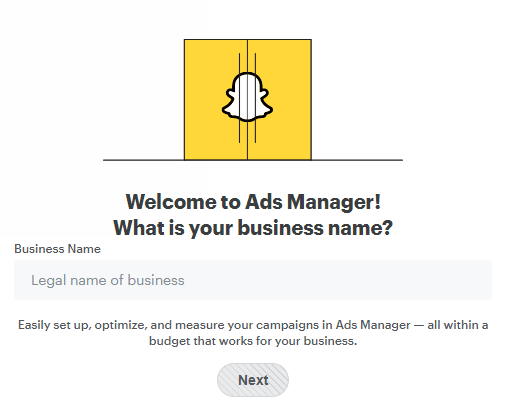Click the Snapchat ghost logo
This screenshot has width=518, height=409.
(x=247, y=97)
